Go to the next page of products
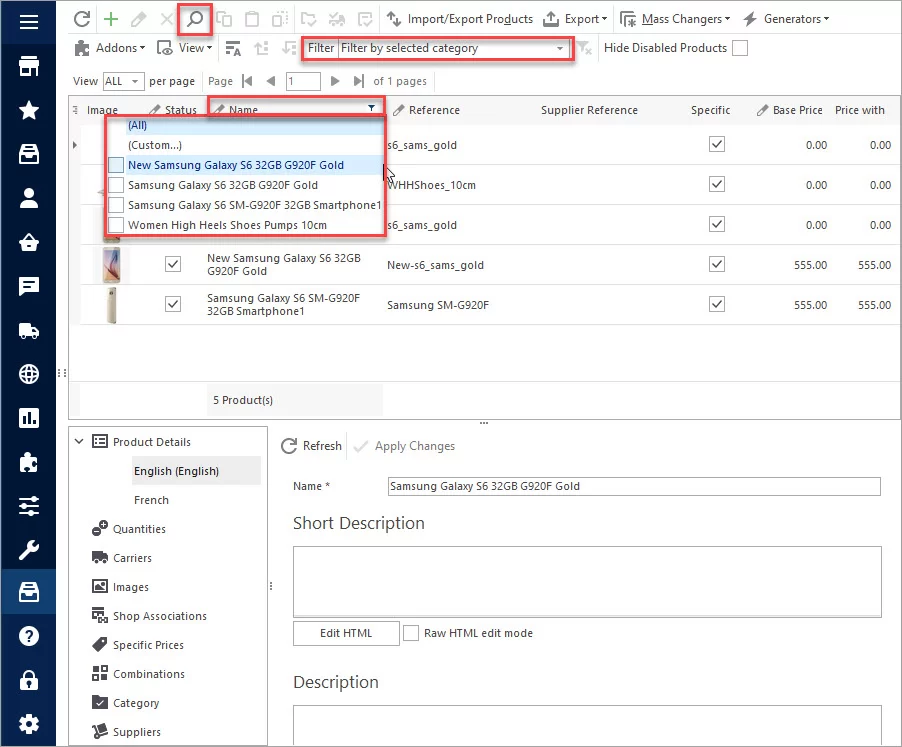The height and width of the screenshot is (747, 902). (x=335, y=81)
